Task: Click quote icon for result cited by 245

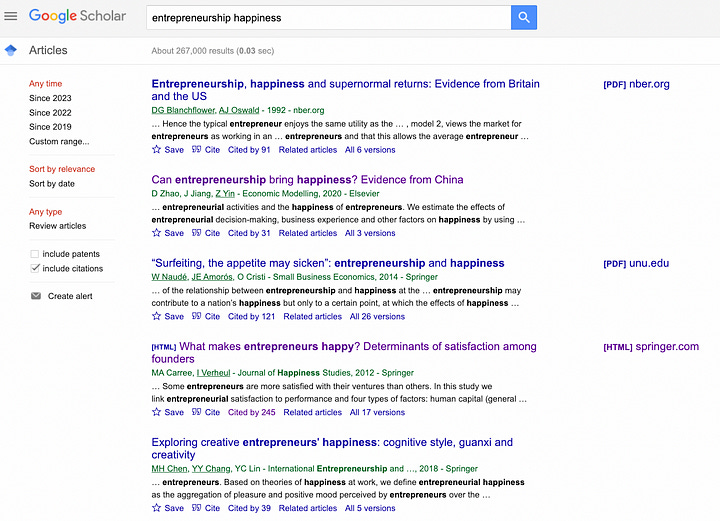Action: pos(197,412)
